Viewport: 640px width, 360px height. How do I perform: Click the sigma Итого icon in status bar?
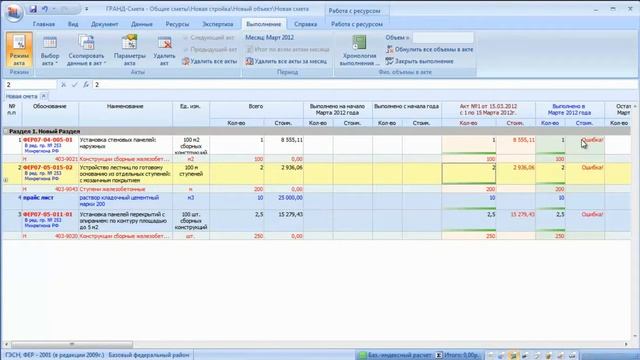(438, 356)
